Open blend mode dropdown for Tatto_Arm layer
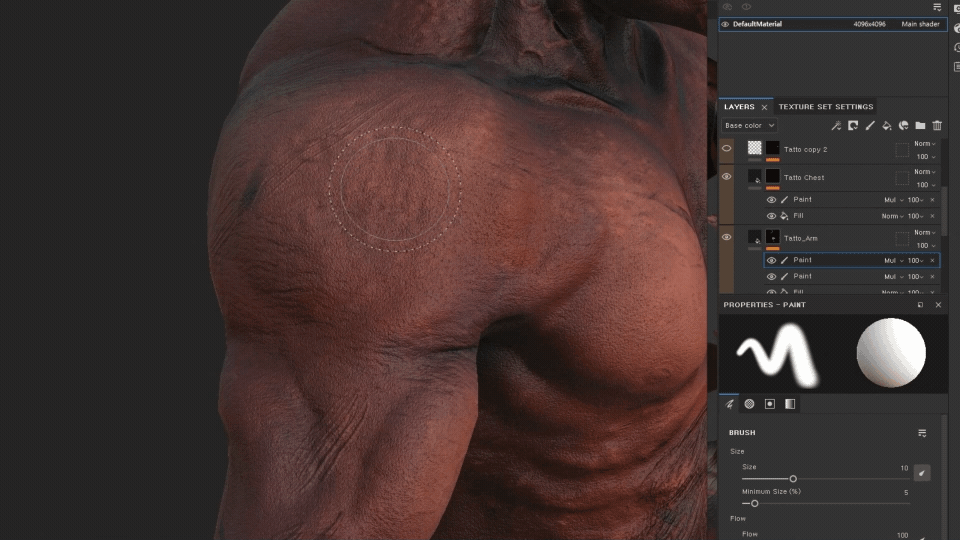Screen dimensions: 960x540 point(924,233)
